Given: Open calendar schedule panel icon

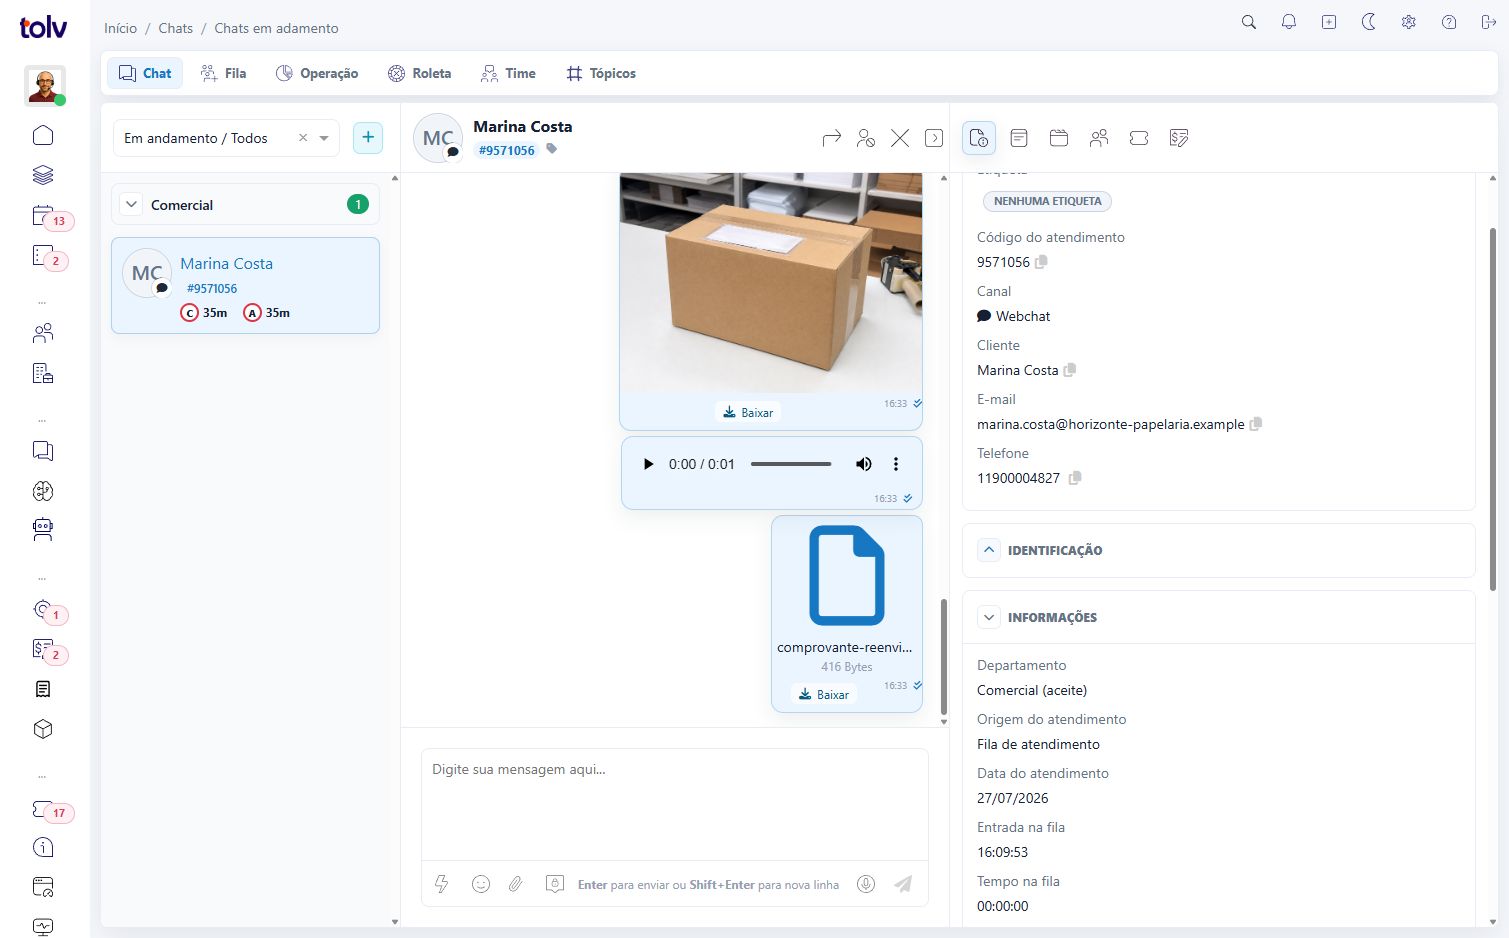Looking at the screenshot, I should tap(1059, 138).
